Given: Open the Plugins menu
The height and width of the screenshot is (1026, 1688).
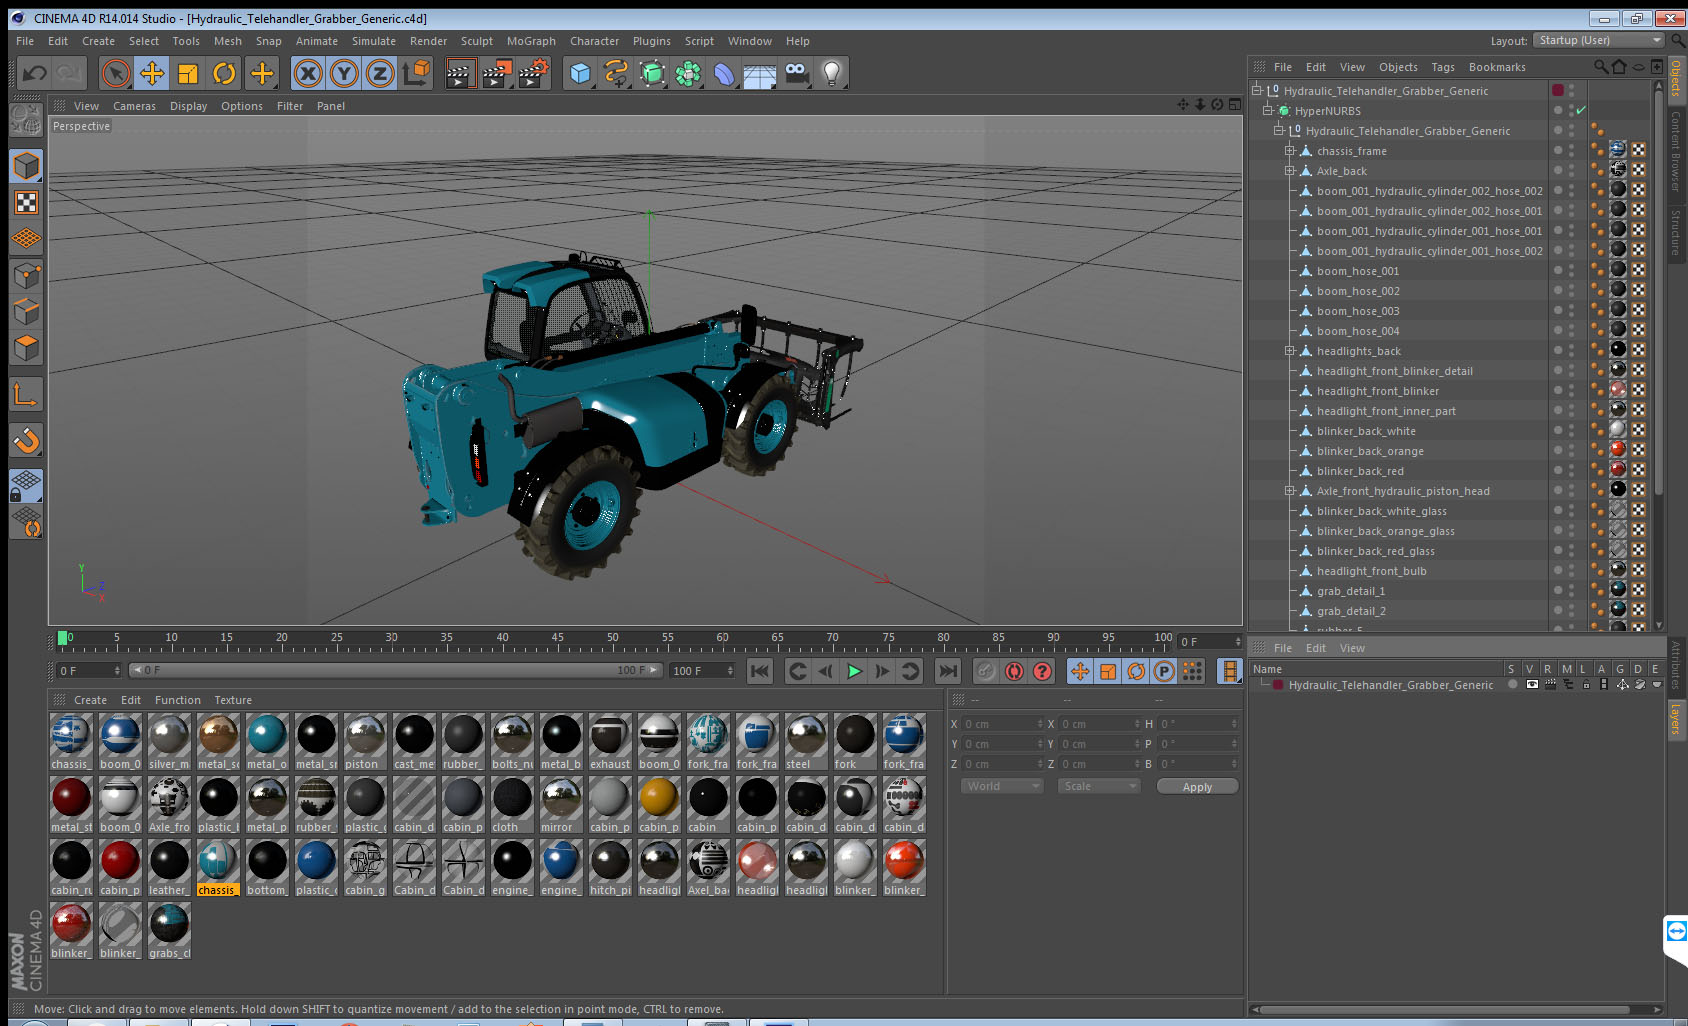Looking at the screenshot, I should (652, 41).
